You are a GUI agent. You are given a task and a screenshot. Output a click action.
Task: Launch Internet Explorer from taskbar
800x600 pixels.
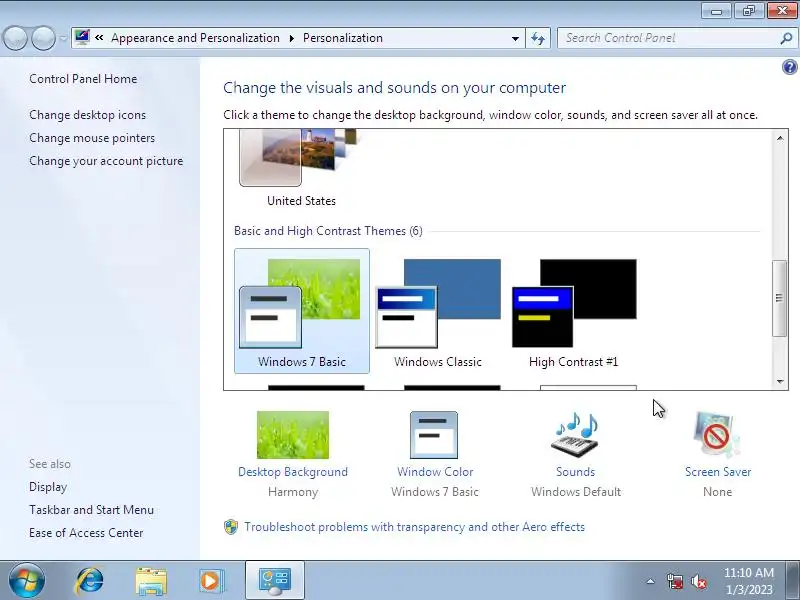pos(89,581)
